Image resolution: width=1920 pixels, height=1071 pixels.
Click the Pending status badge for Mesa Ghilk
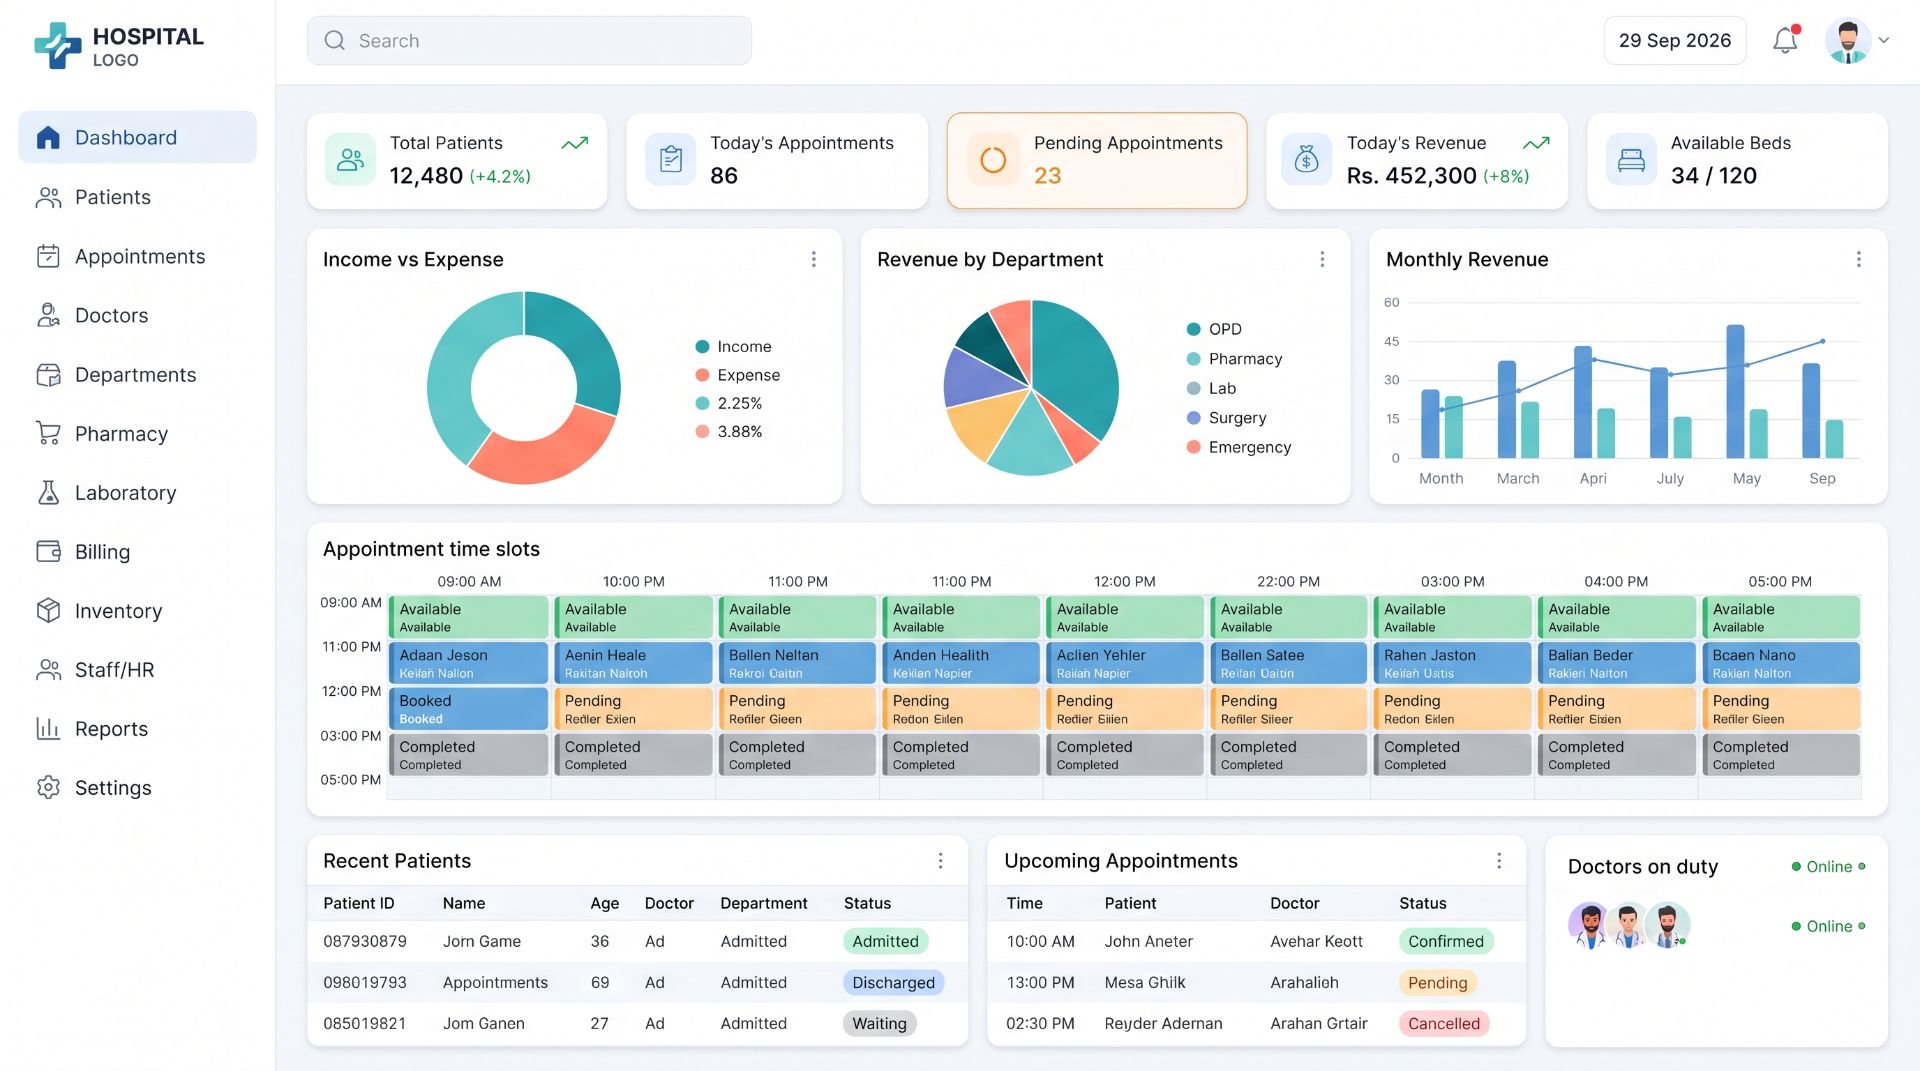1437,982
